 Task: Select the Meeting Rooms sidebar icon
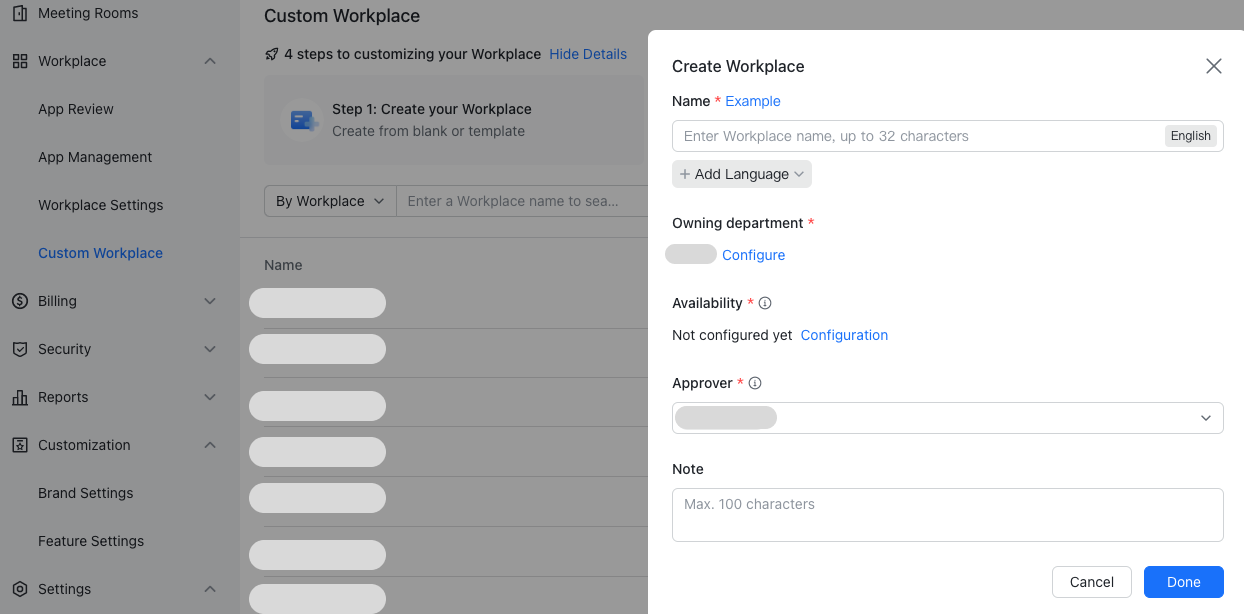point(17,13)
